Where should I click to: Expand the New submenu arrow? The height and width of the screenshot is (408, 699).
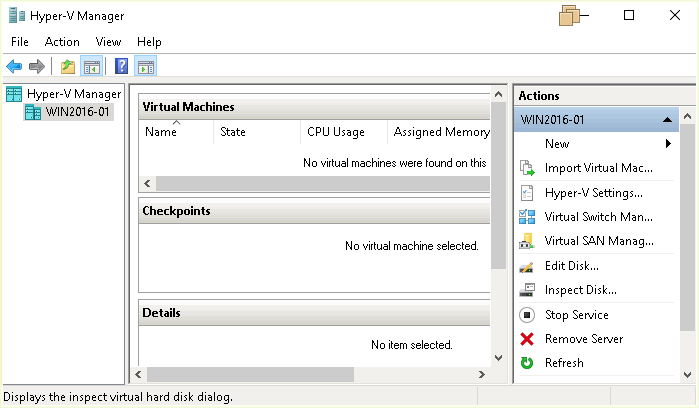[667, 144]
